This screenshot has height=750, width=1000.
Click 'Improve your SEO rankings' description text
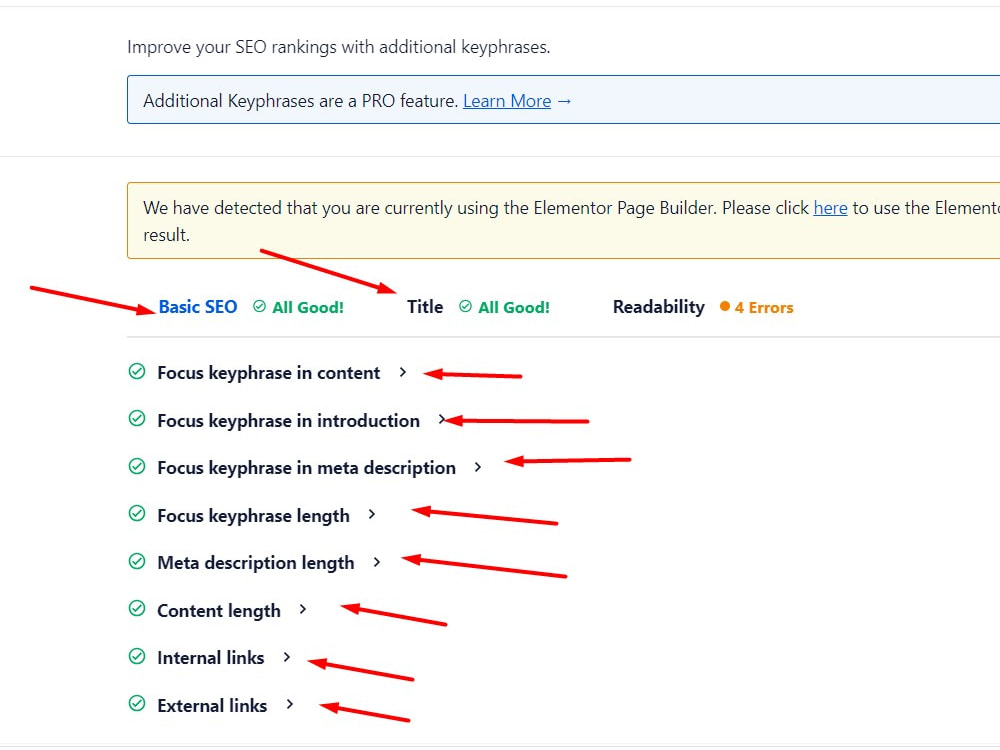click(x=339, y=47)
